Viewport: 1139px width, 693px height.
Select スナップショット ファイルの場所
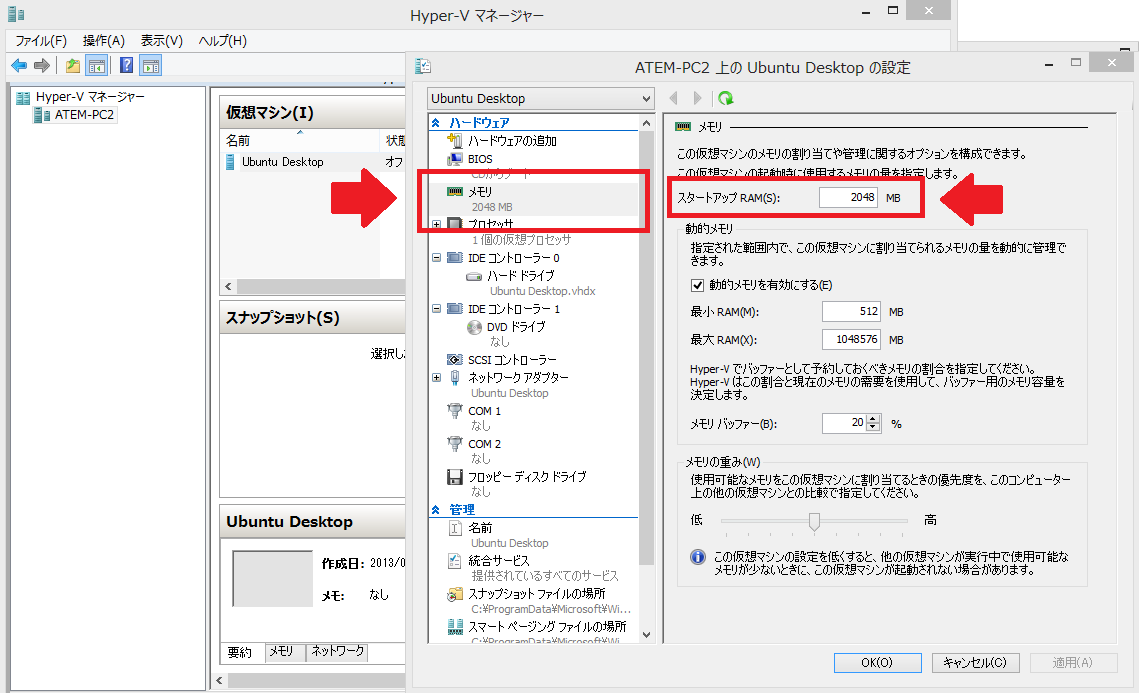pos(536,593)
